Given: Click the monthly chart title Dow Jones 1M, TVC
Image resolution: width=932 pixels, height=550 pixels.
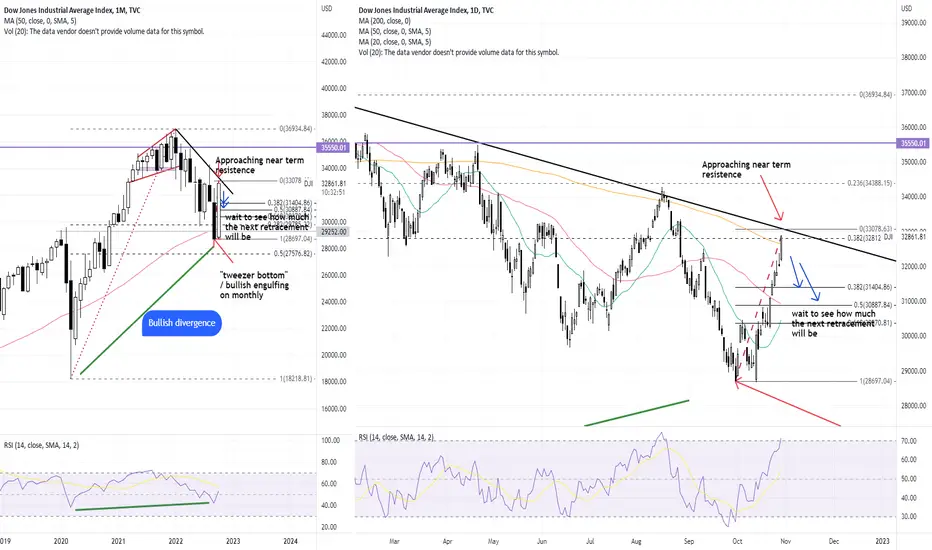Looking at the screenshot, I should tap(73, 10).
